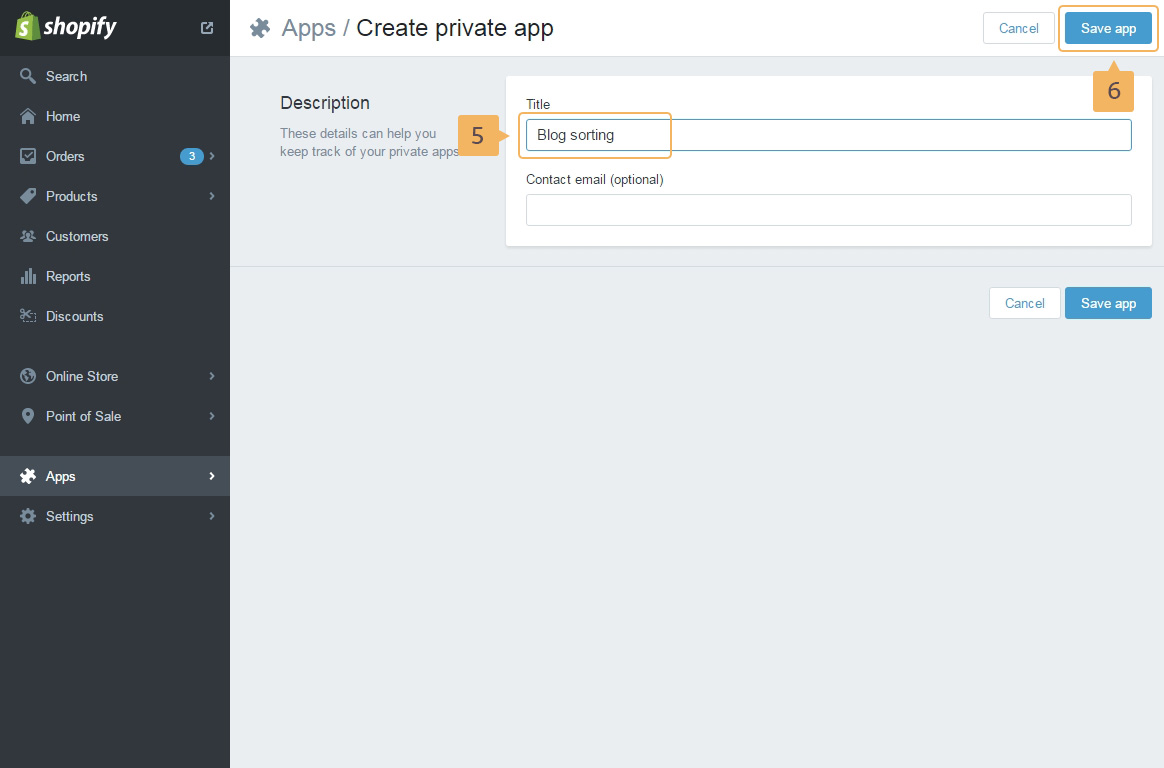Click the Contact email input field

coord(828,210)
